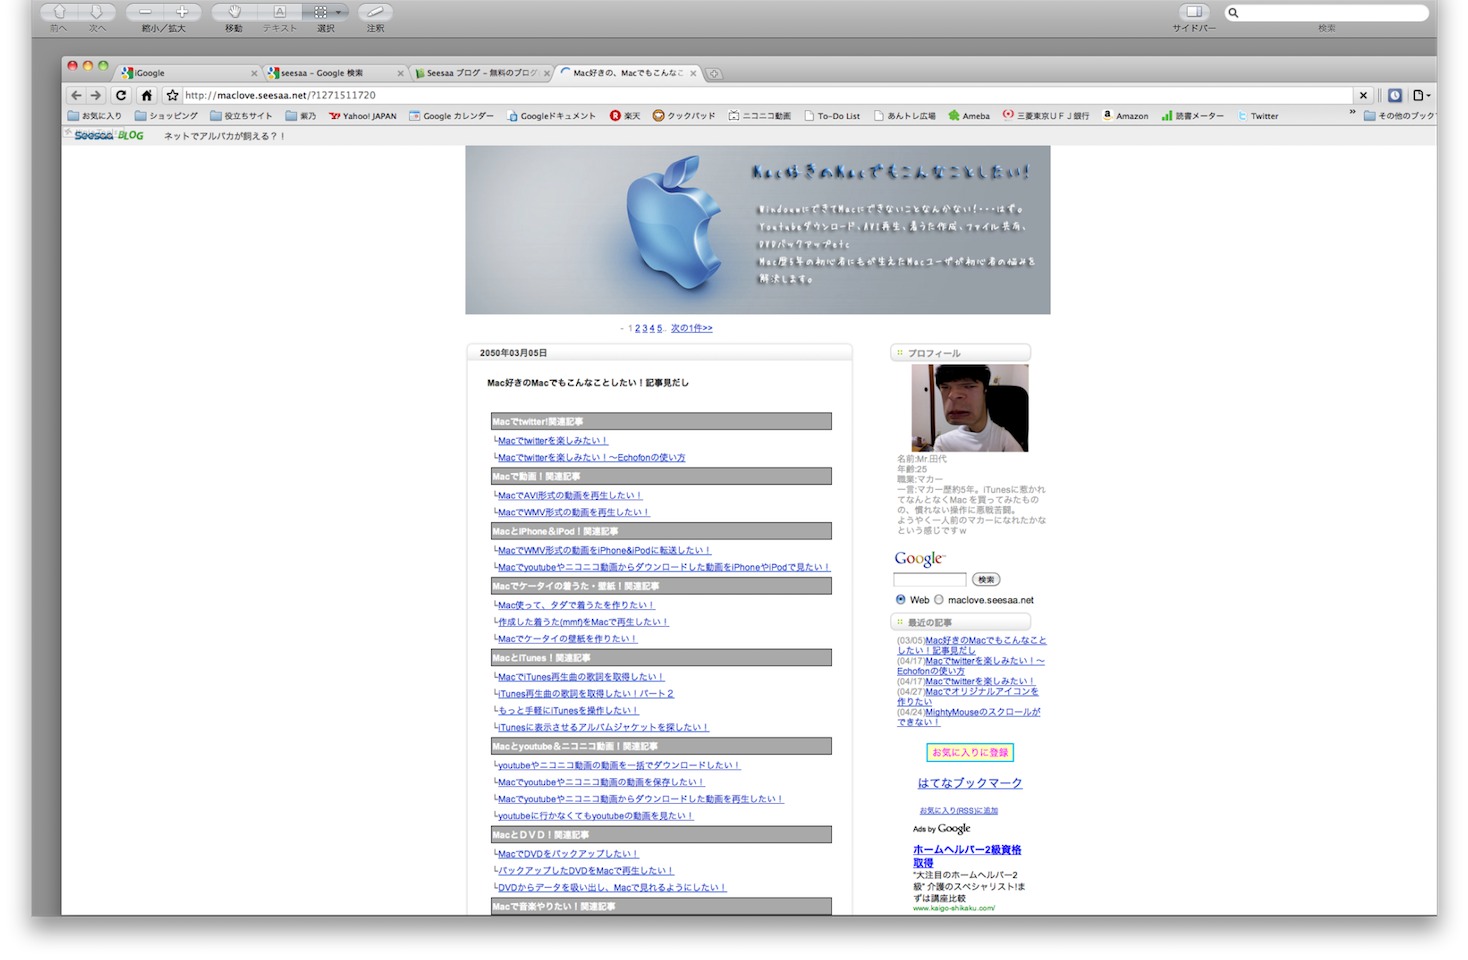Select the 移動 hand move tool

click(x=234, y=12)
